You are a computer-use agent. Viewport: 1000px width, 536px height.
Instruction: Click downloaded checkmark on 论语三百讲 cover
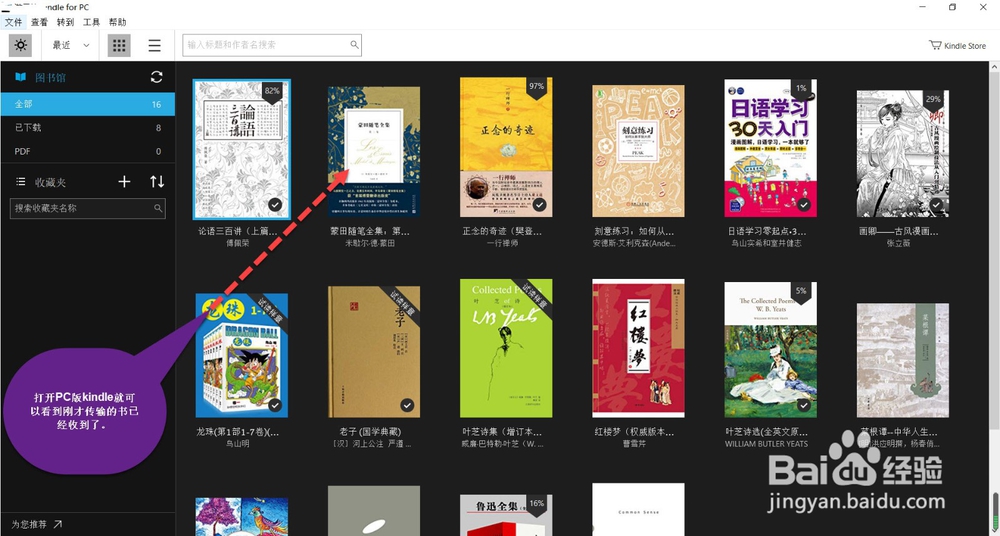point(275,205)
